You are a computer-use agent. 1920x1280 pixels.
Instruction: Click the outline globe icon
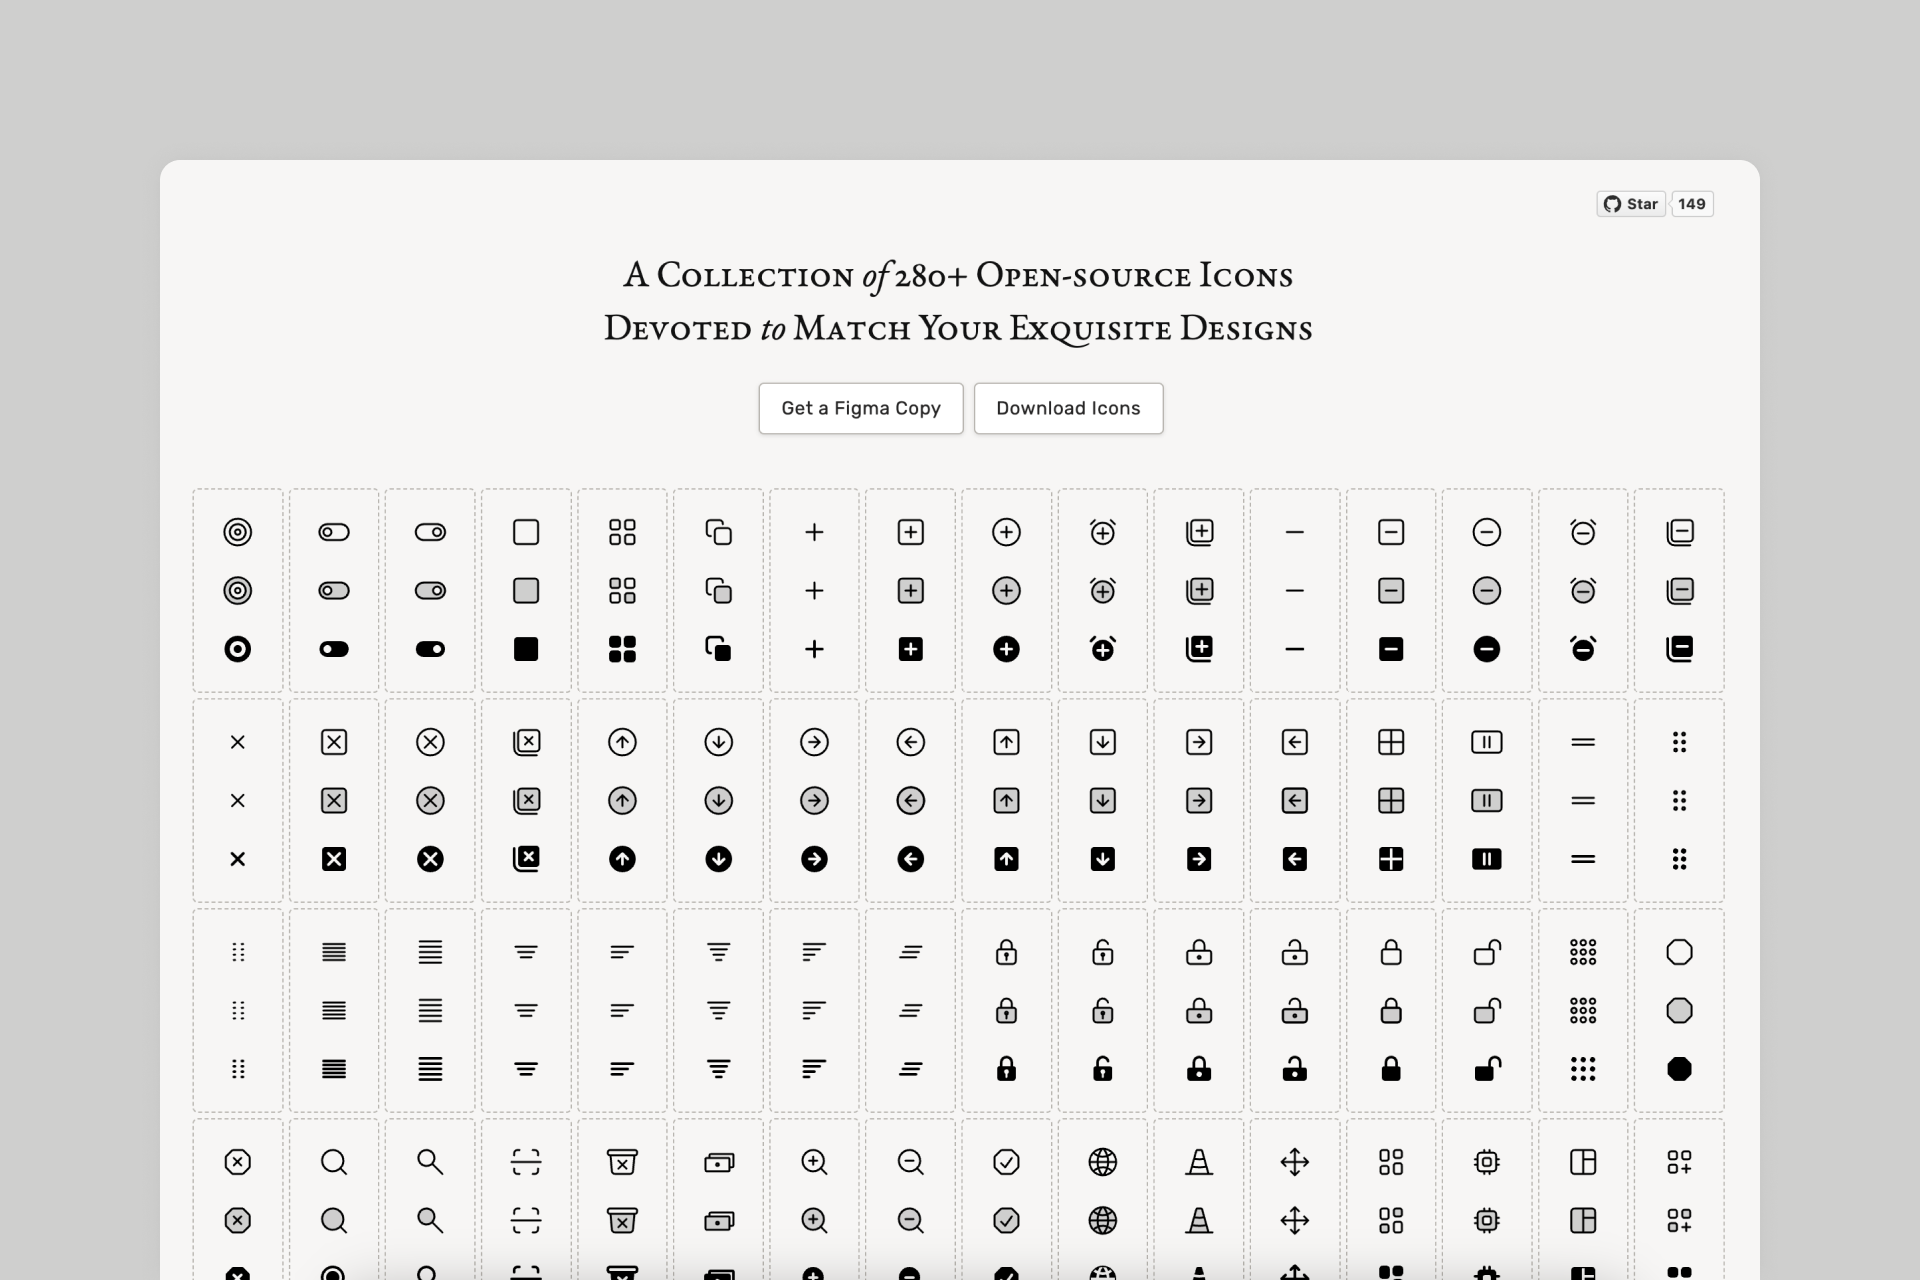point(1102,1162)
